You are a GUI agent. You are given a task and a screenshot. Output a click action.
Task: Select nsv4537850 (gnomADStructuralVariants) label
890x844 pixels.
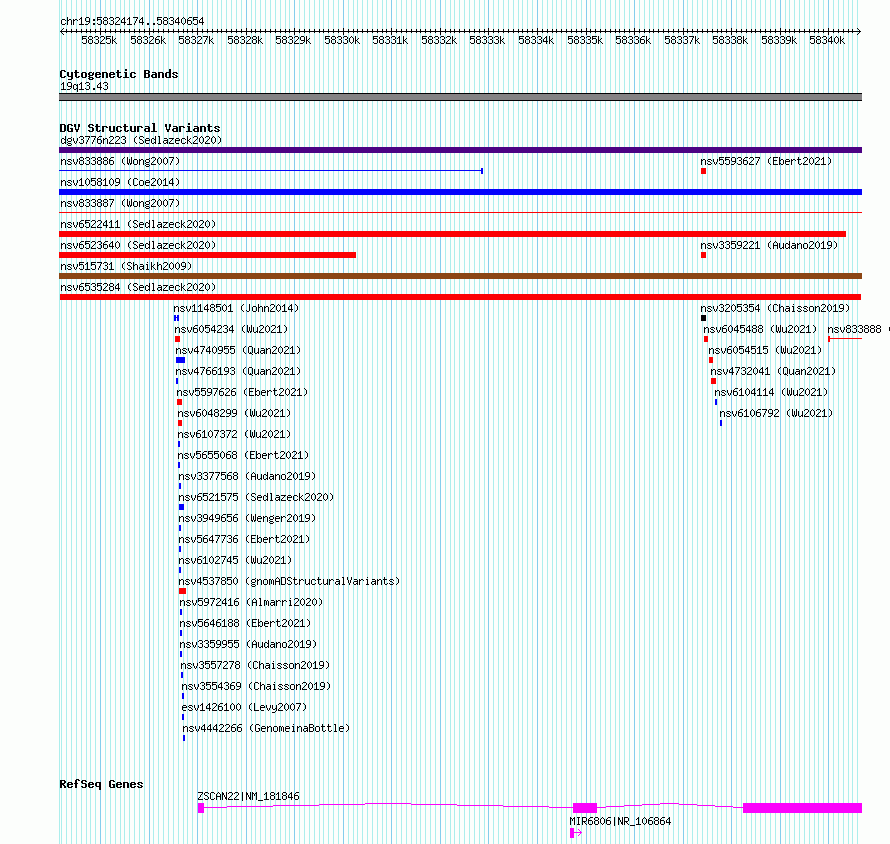click(x=289, y=581)
